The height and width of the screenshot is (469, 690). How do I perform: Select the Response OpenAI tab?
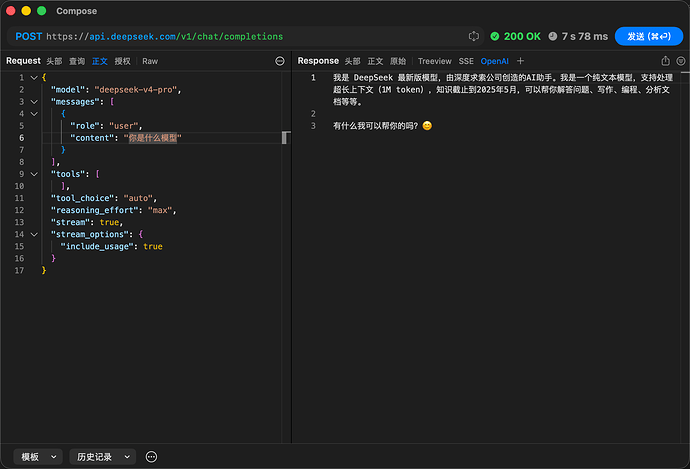[x=495, y=61]
